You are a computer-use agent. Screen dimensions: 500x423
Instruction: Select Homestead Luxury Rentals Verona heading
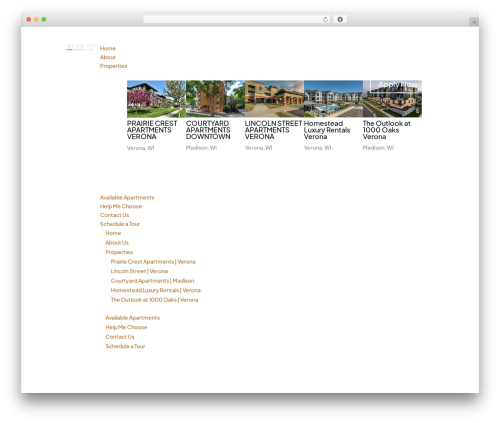pos(327,130)
